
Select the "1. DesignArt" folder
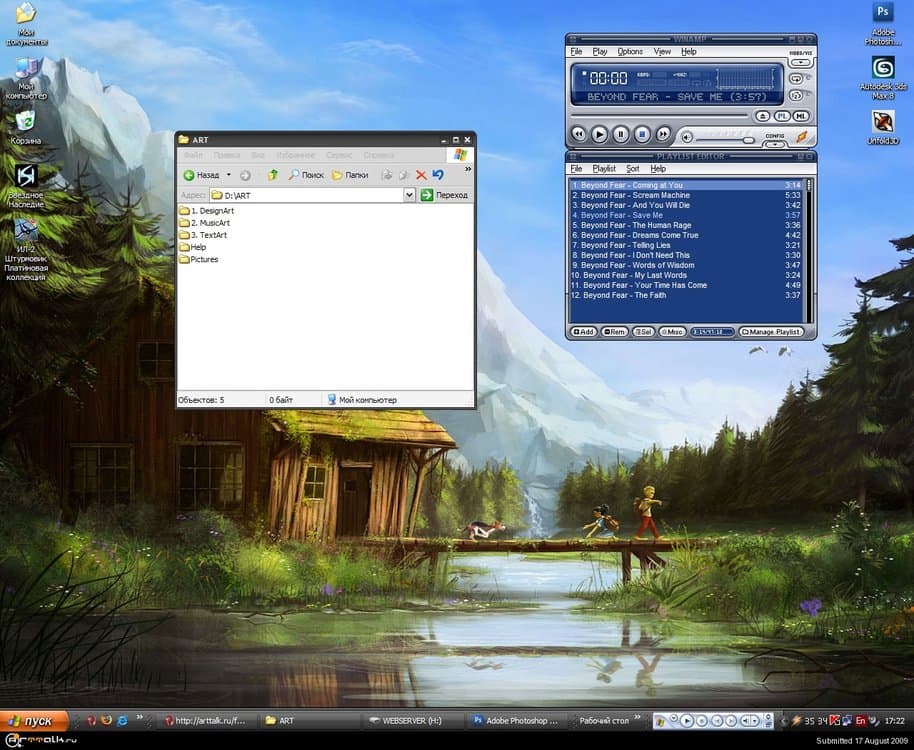tap(206, 211)
